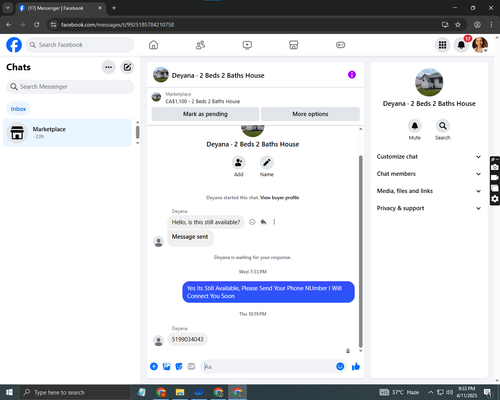Click the Name pencil edit icon

pyautogui.click(x=267, y=163)
